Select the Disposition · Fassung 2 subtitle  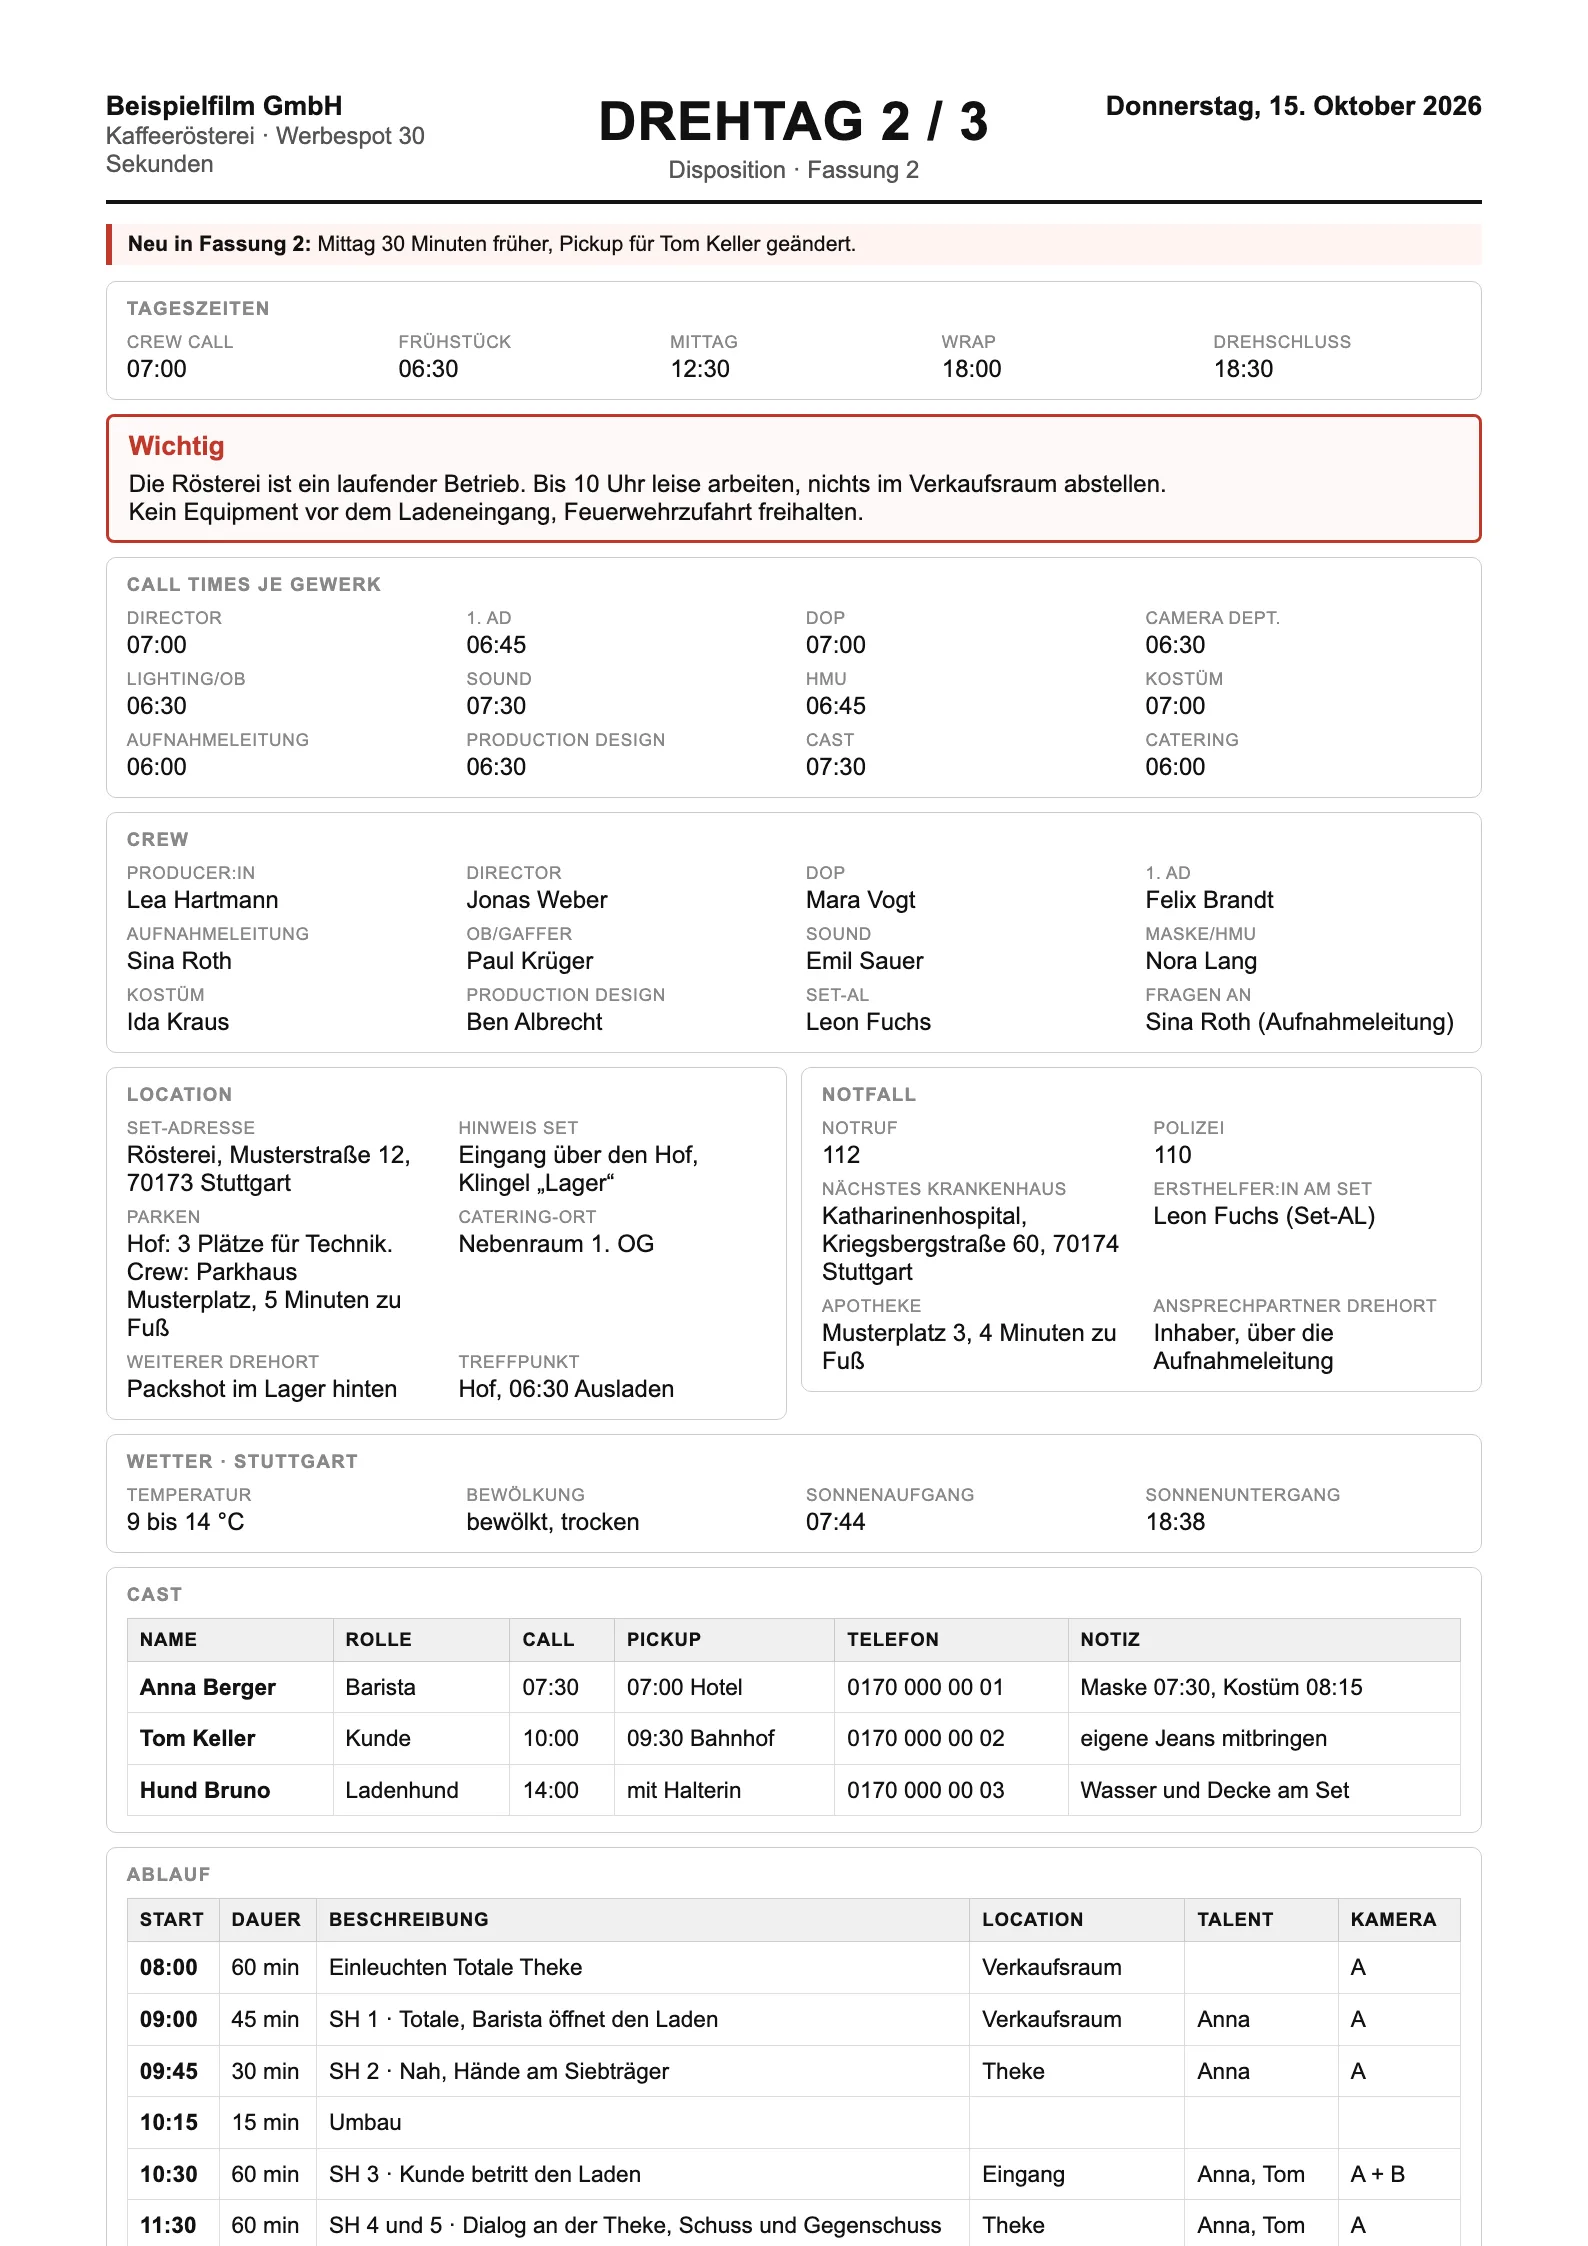click(x=793, y=170)
